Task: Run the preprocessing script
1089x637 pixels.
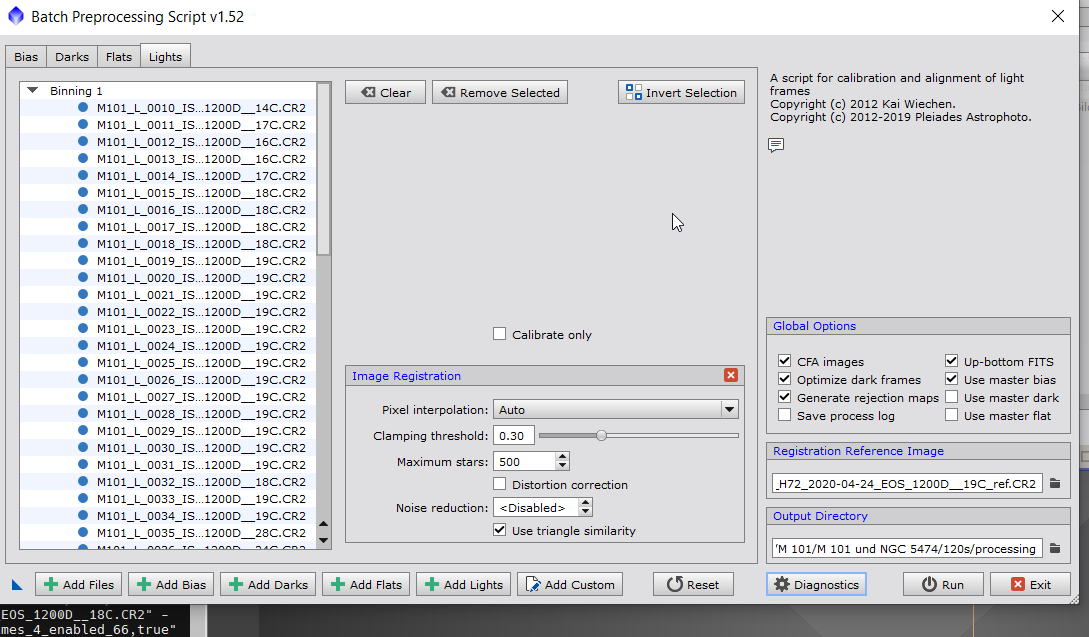Action: coord(943,584)
